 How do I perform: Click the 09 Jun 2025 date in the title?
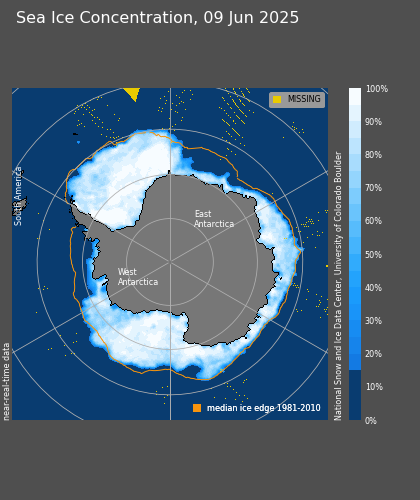point(251,18)
